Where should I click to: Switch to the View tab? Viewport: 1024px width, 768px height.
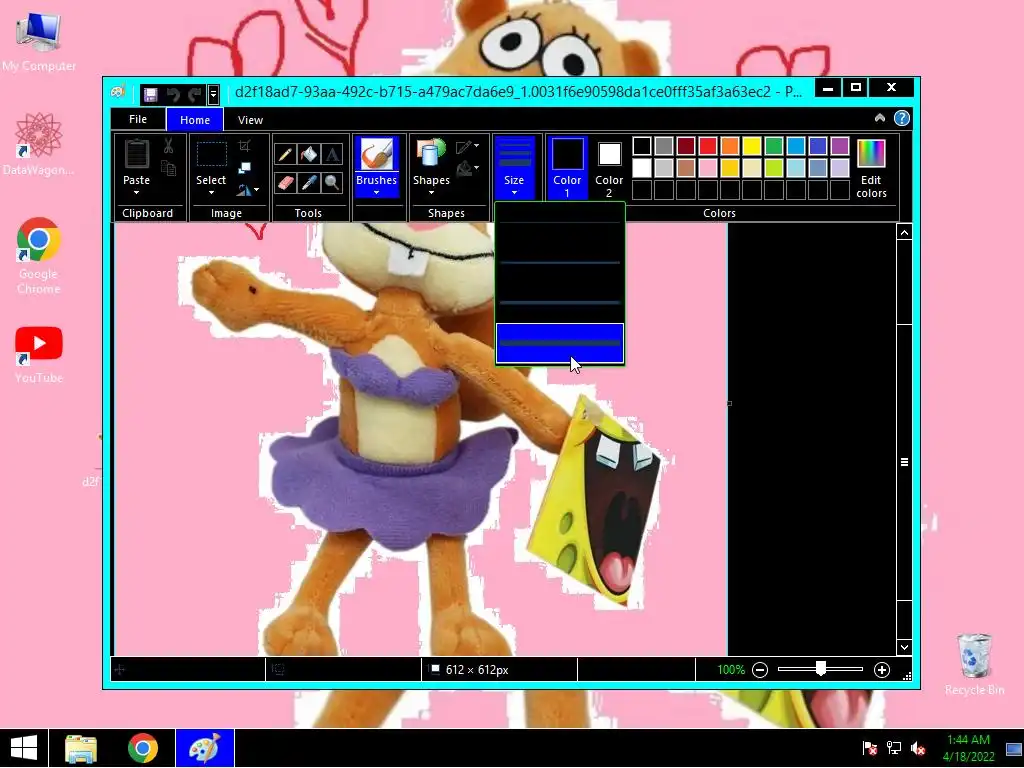[250, 120]
